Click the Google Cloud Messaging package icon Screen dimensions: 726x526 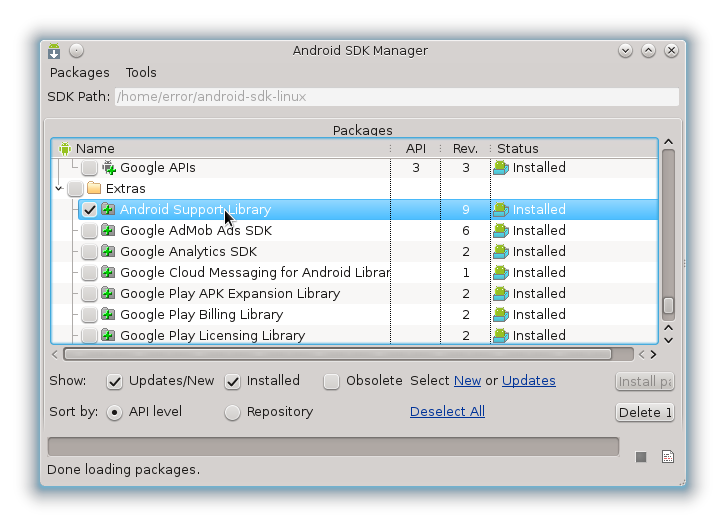click(x=108, y=272)
